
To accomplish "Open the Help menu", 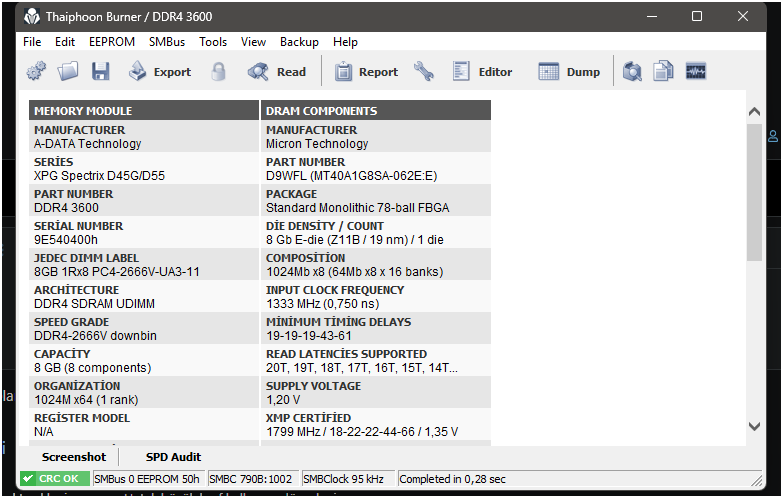I will click(345, 42).
